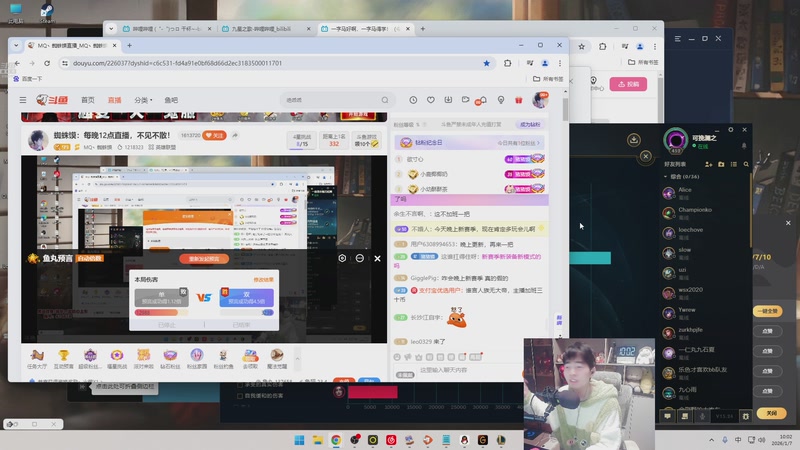This screenshot has width=800, height=450.
Task: Open the Chrome three-dot menu
Action: click(560, 63)
